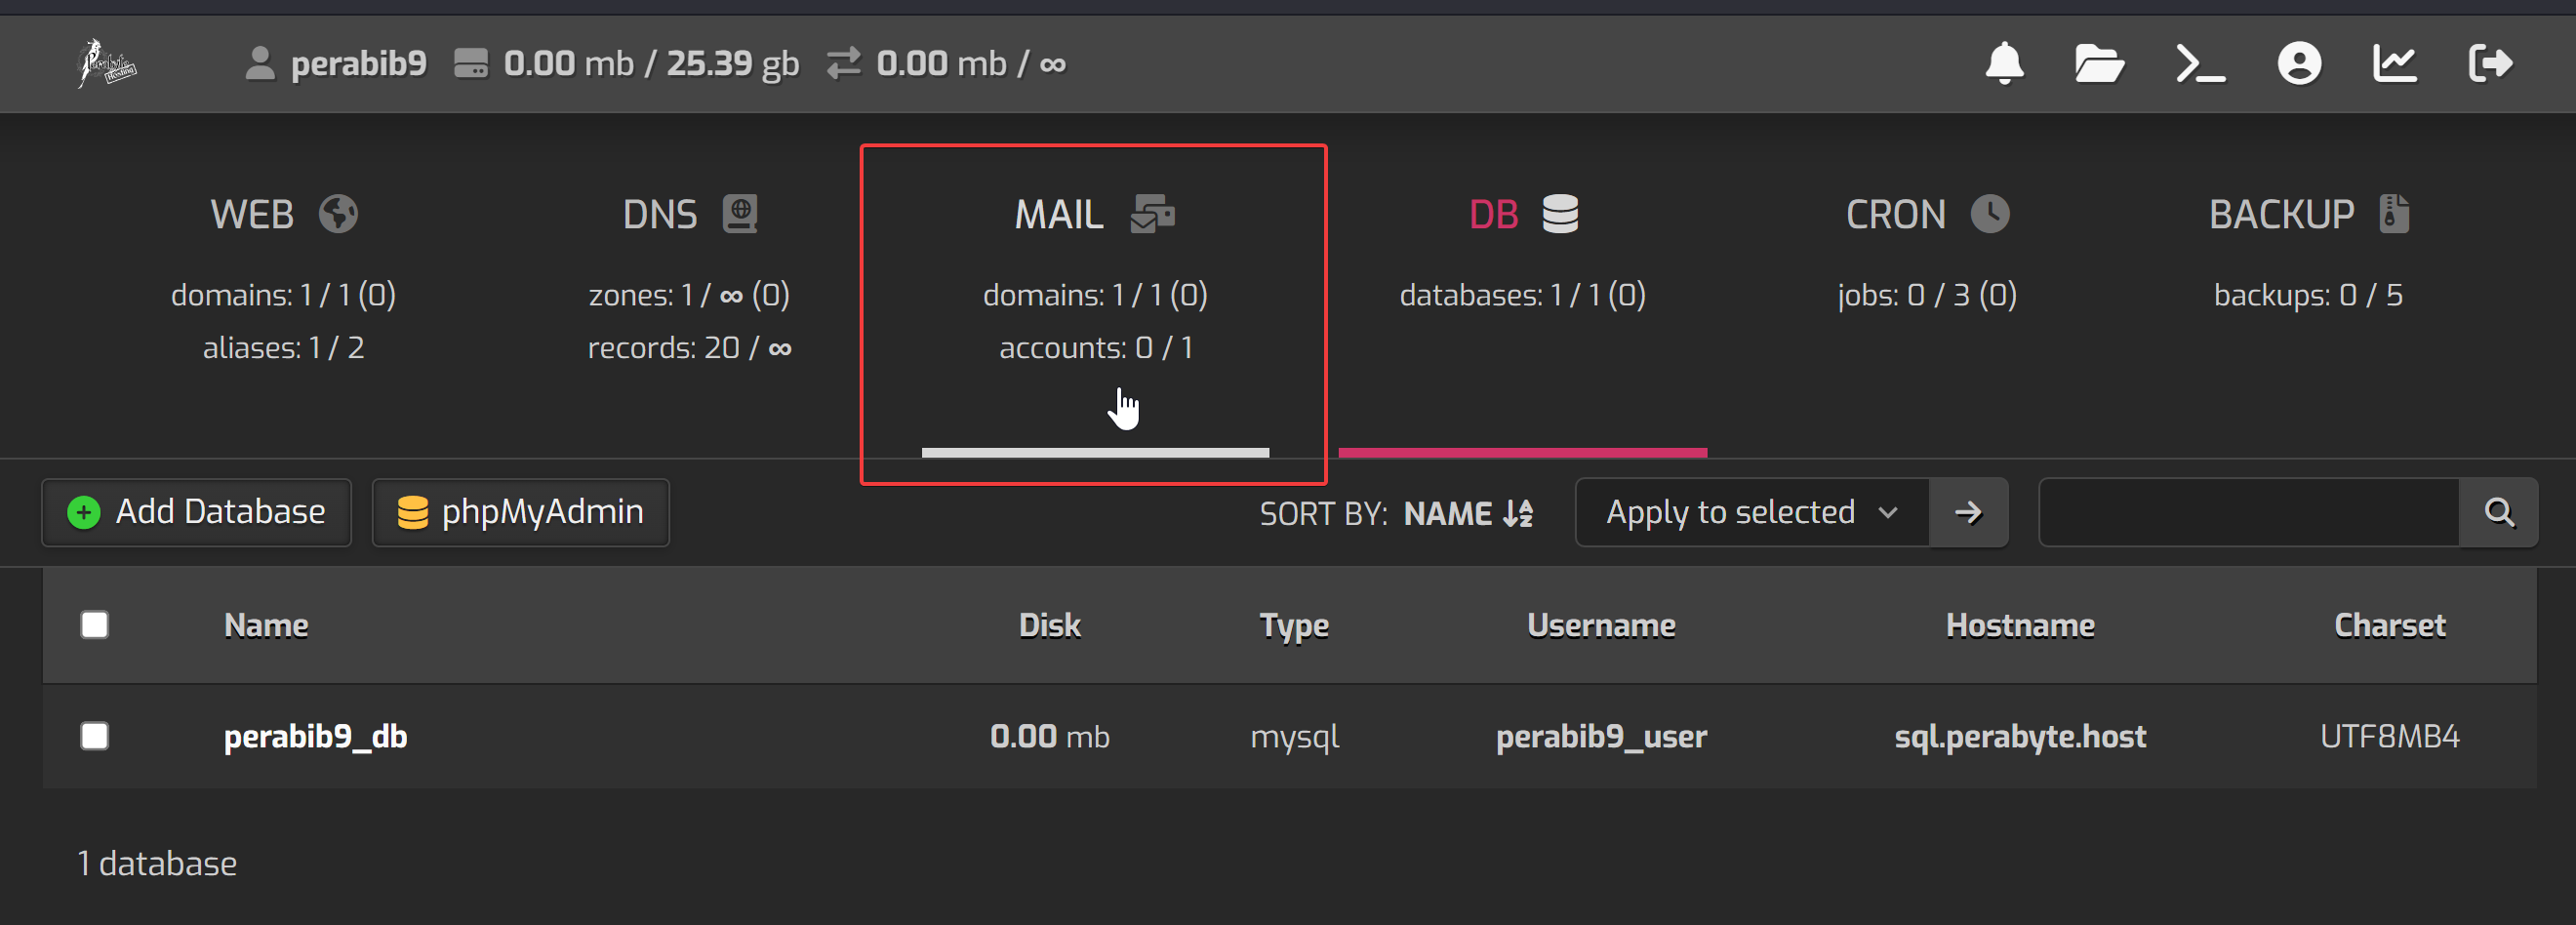Open the notifications bell icon
Viewport: 2576px width, 925px height.
click(2004, 64)
